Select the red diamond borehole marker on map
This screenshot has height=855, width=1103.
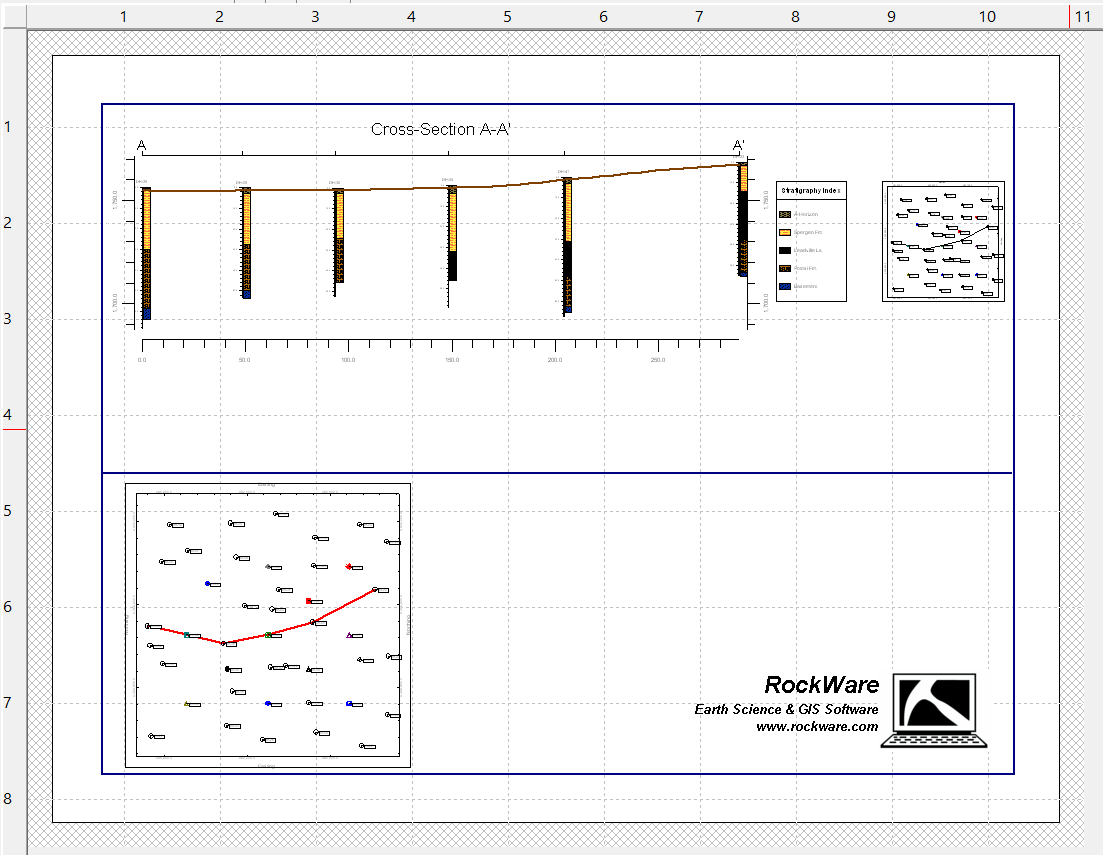tap(348, 566)
